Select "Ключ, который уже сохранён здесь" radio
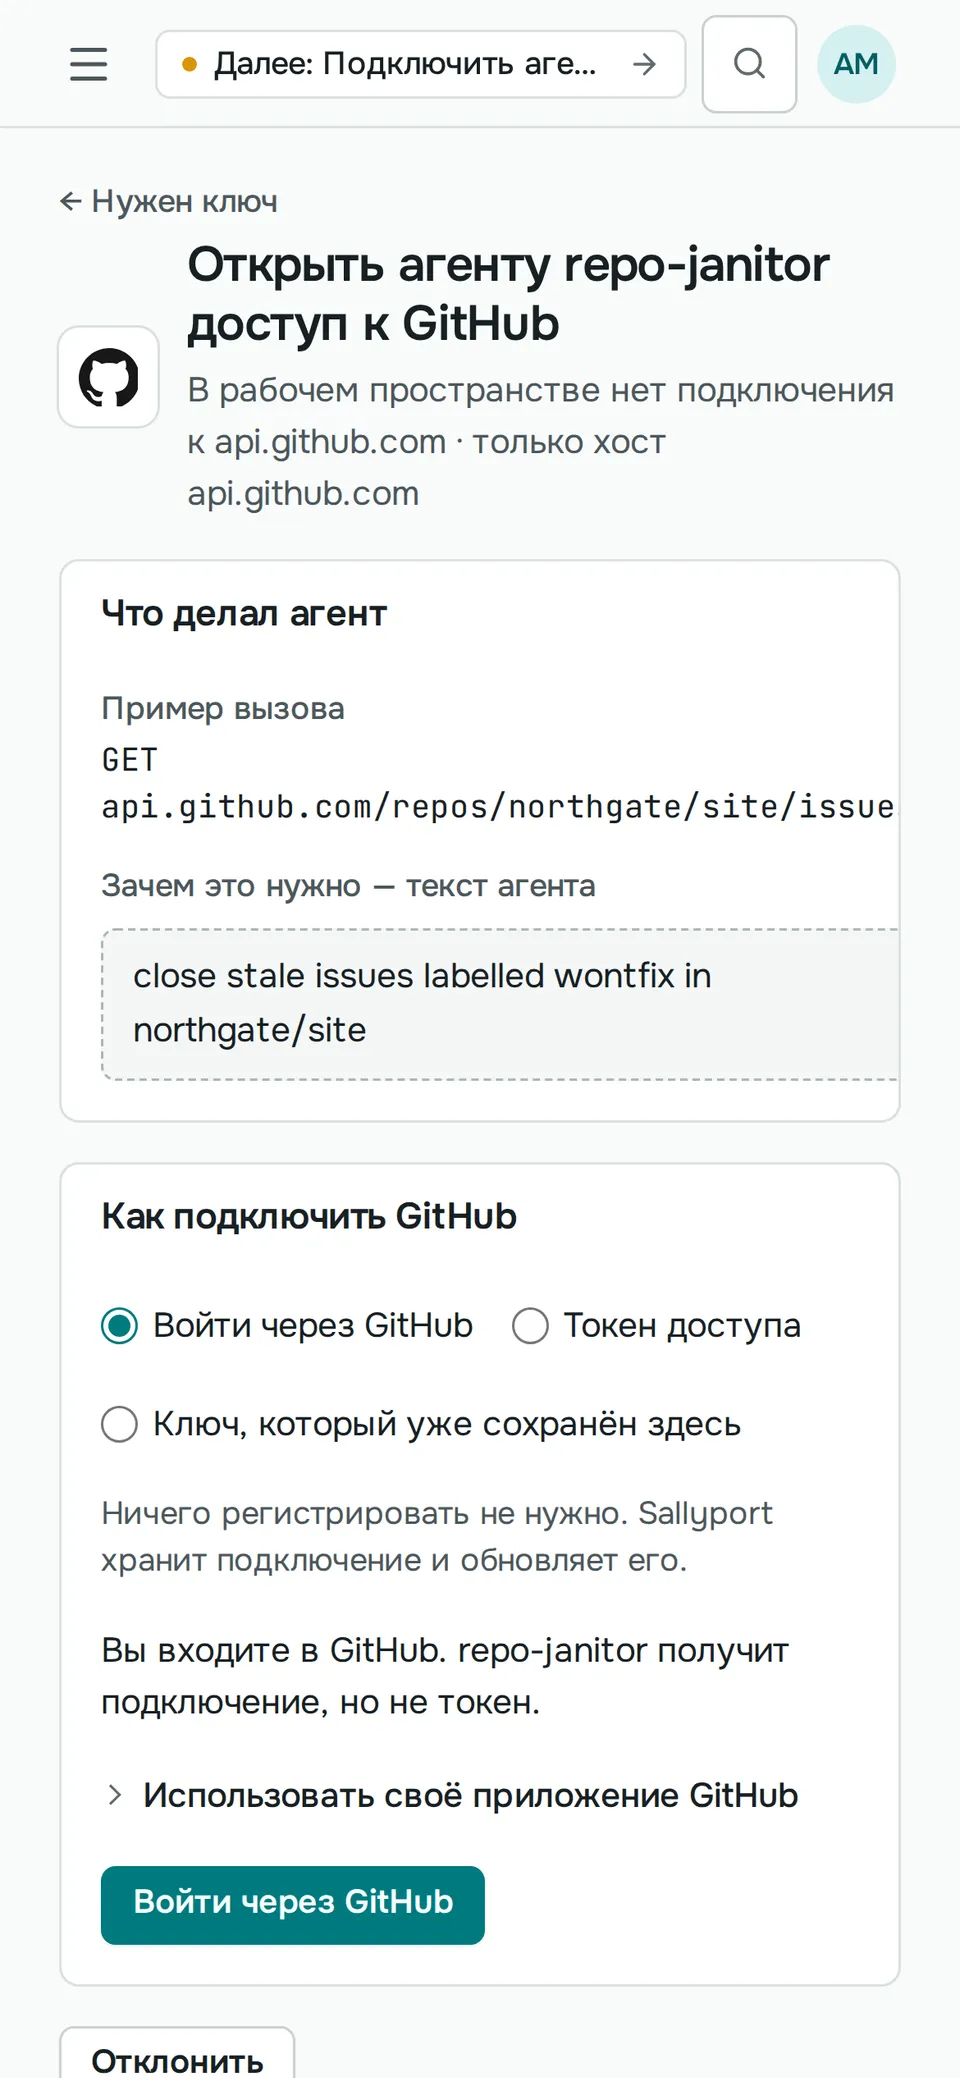 (421, 1424)
